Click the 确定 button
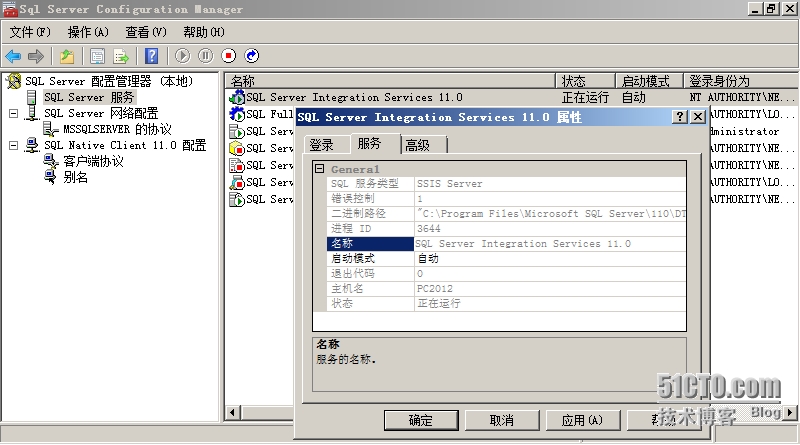 421,421
